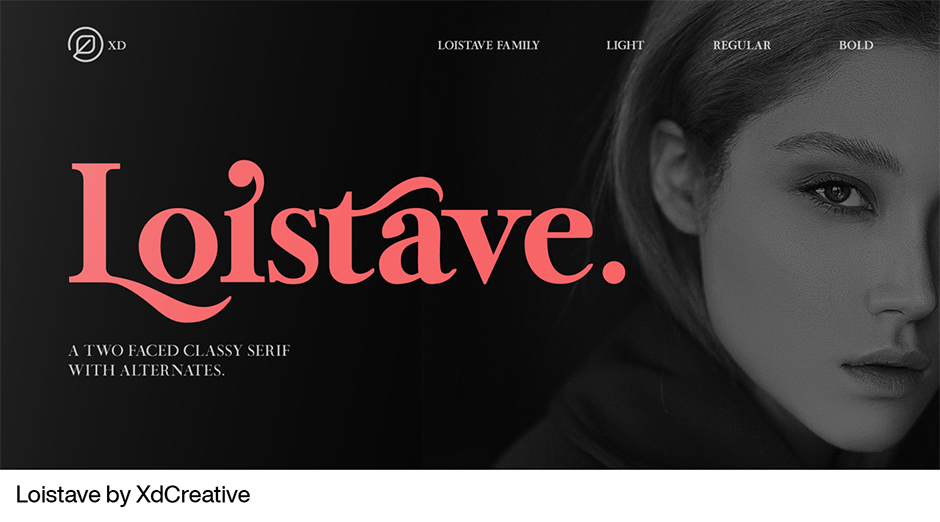The image size is (940, 522).
Task: Click the XD text beside the logo
Action: coord(117,46)
